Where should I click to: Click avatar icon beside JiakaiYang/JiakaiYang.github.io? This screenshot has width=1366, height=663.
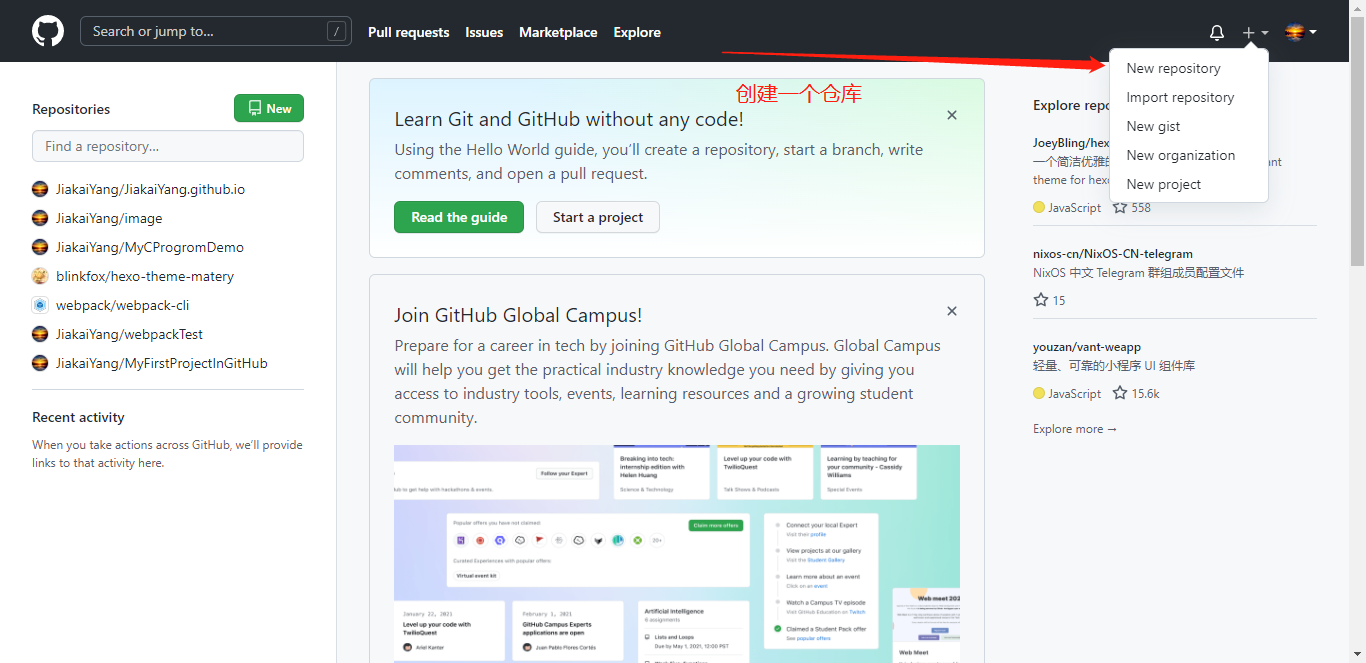pos(40,189)
